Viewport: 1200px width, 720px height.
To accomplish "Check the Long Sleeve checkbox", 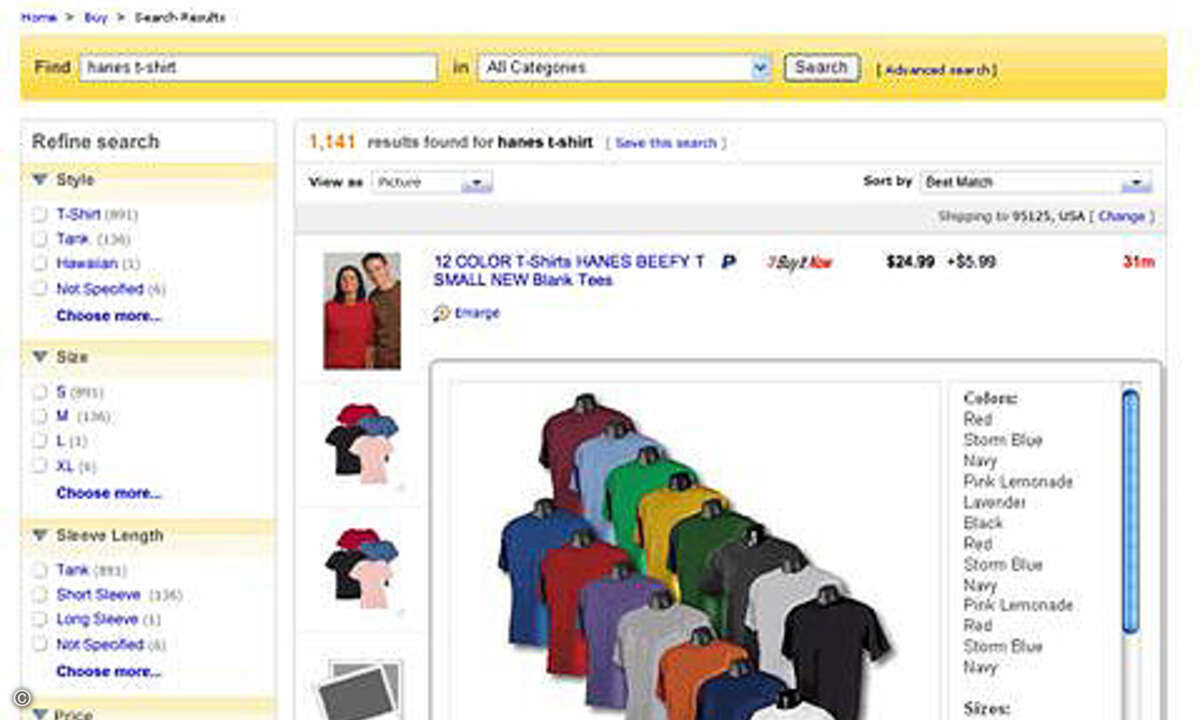I will [40, 620].
